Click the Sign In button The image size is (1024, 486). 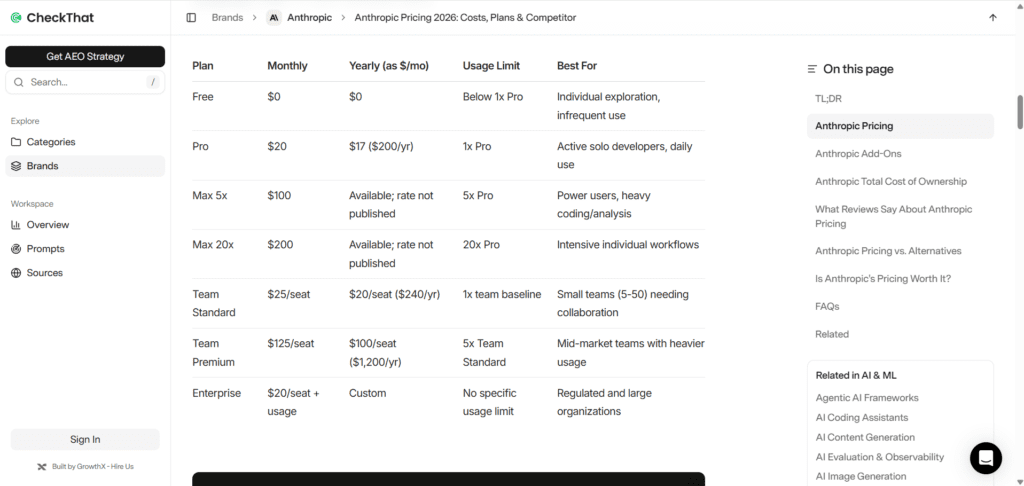[x=85, y=440]
